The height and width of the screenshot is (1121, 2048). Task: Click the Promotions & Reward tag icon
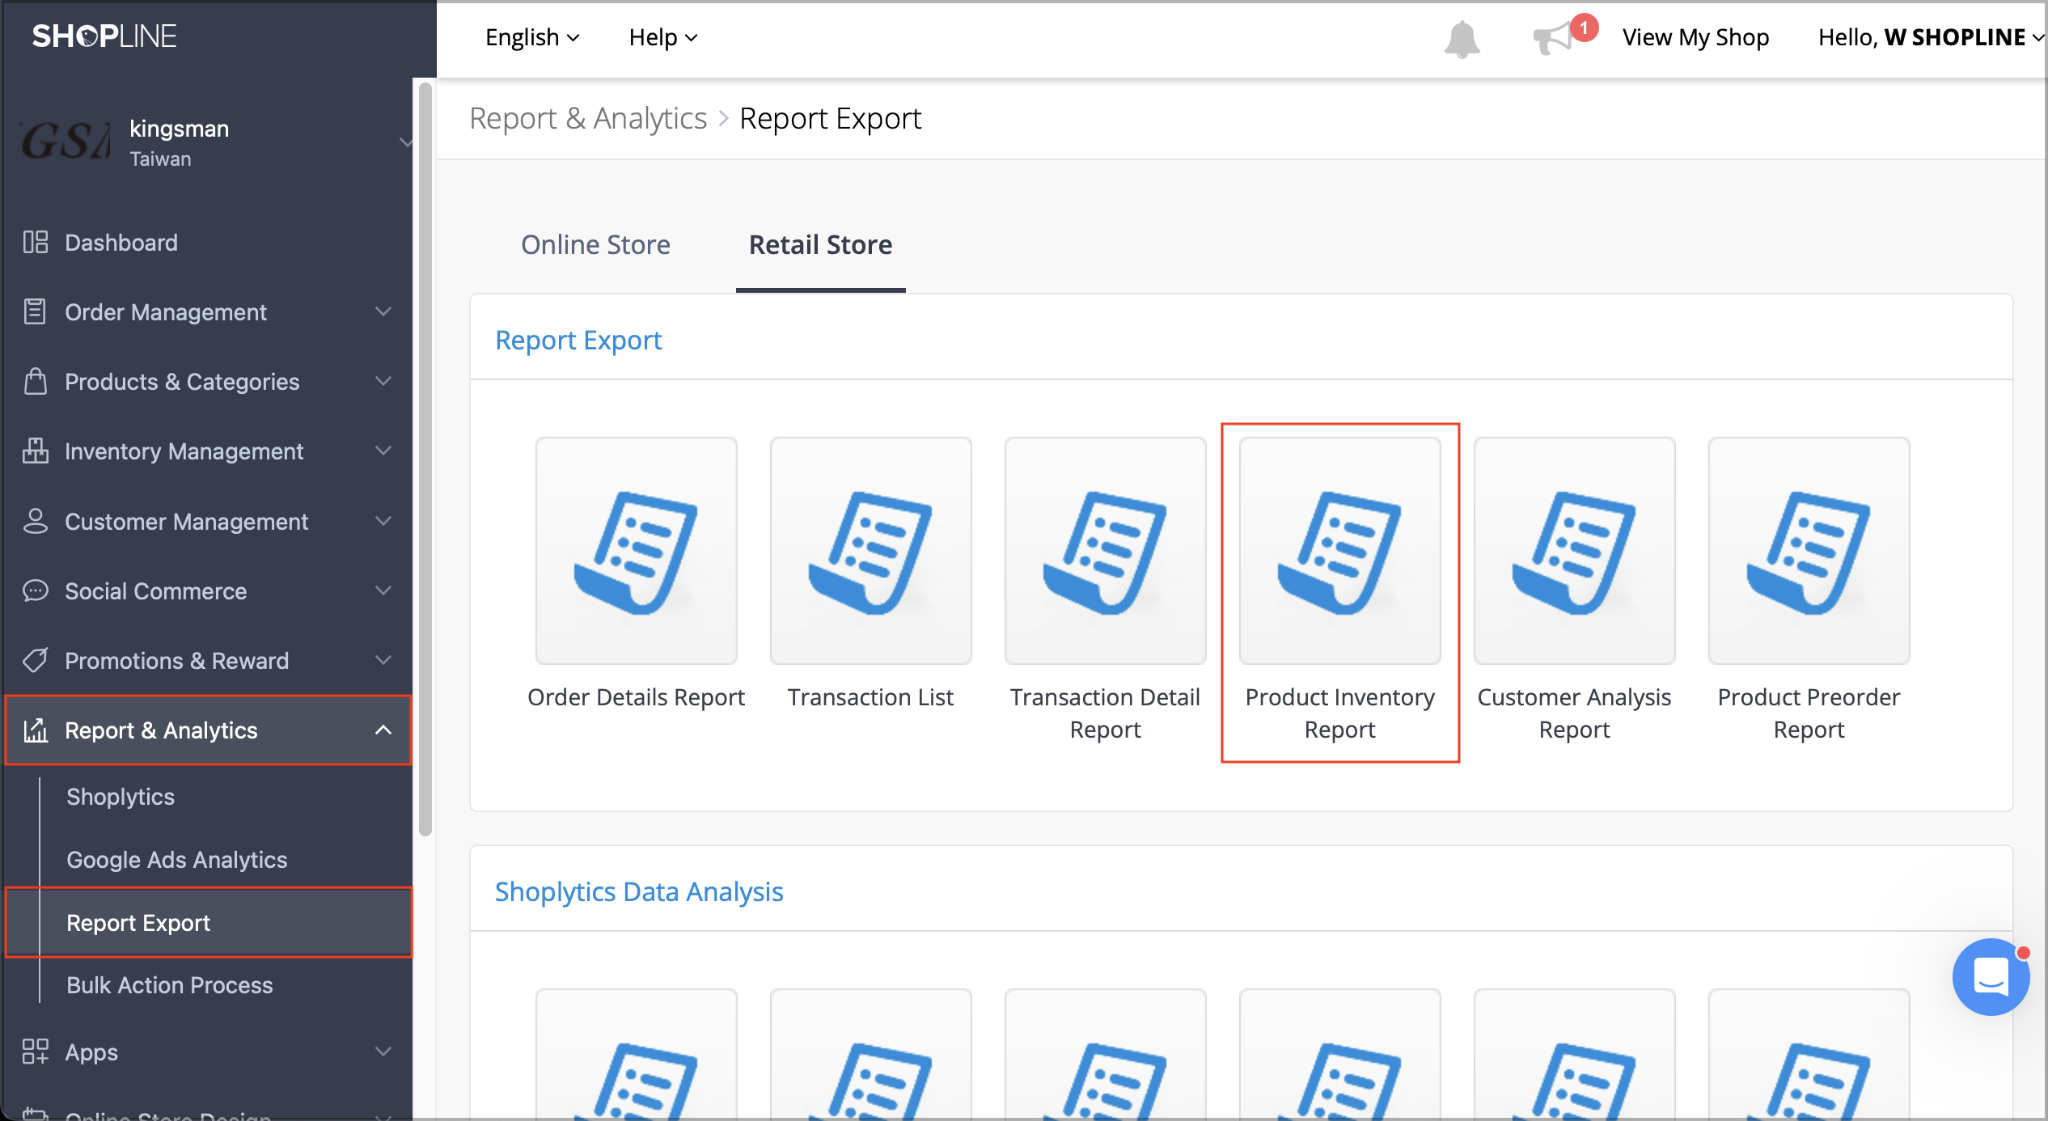click(x=35, y=660)
